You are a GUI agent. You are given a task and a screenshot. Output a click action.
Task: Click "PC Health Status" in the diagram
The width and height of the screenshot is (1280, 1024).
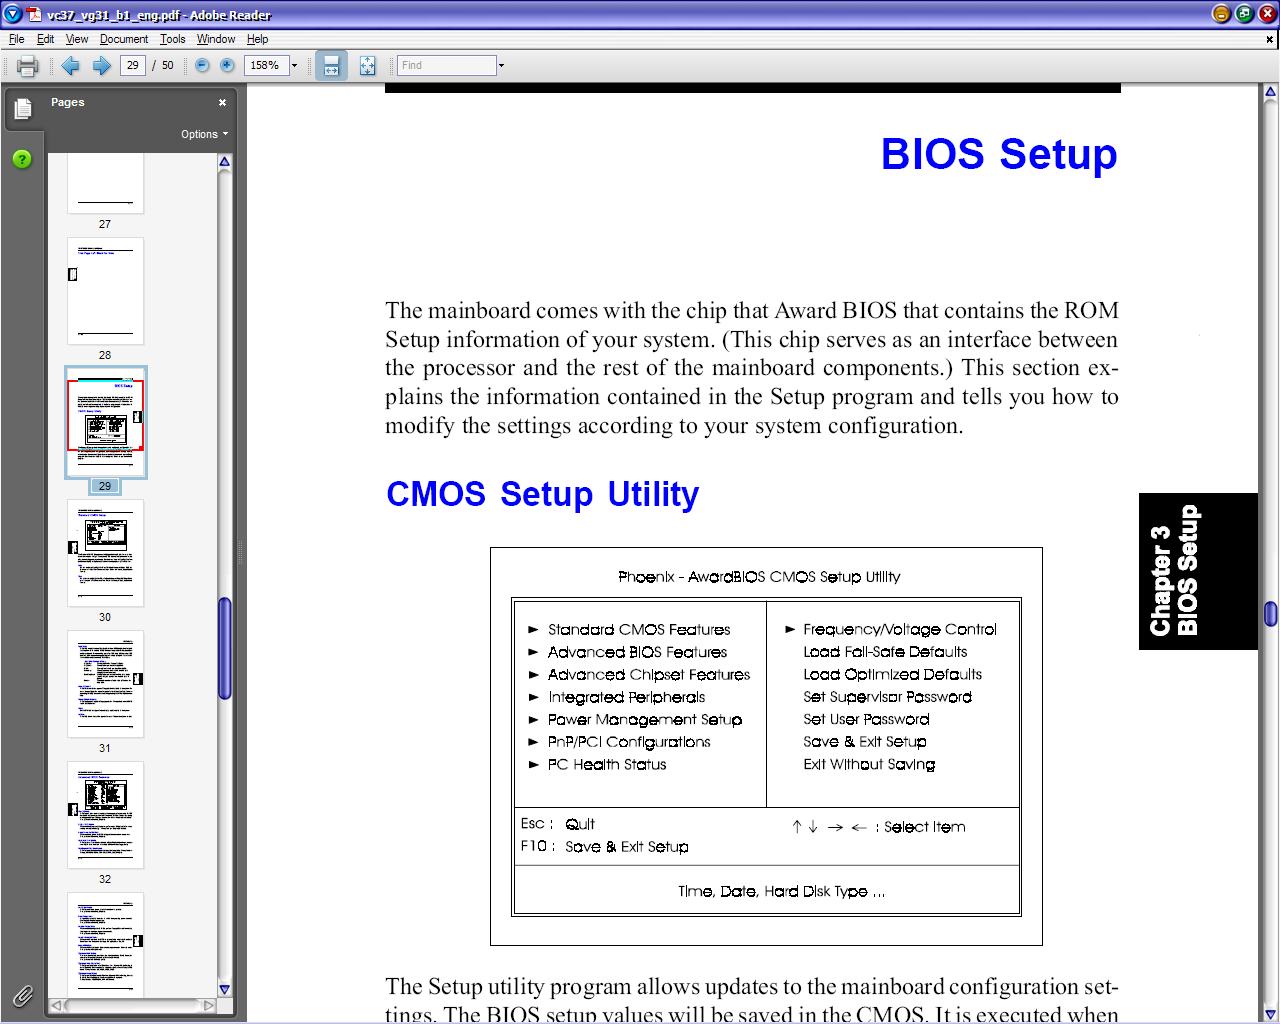[607, 764]
